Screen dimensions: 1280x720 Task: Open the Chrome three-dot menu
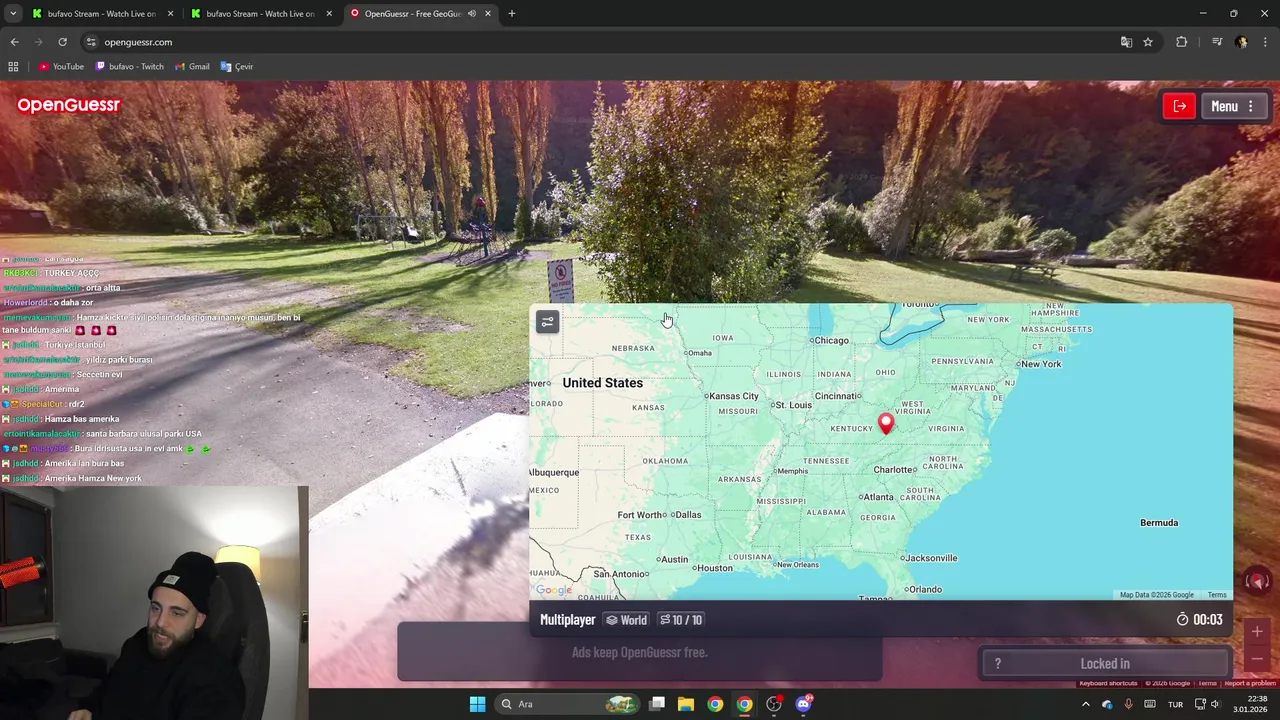coord(1266,42)
